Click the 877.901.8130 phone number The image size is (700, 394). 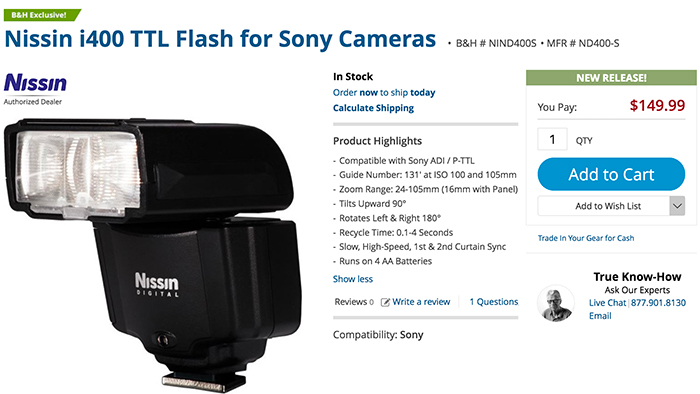(x=658, y=303)
